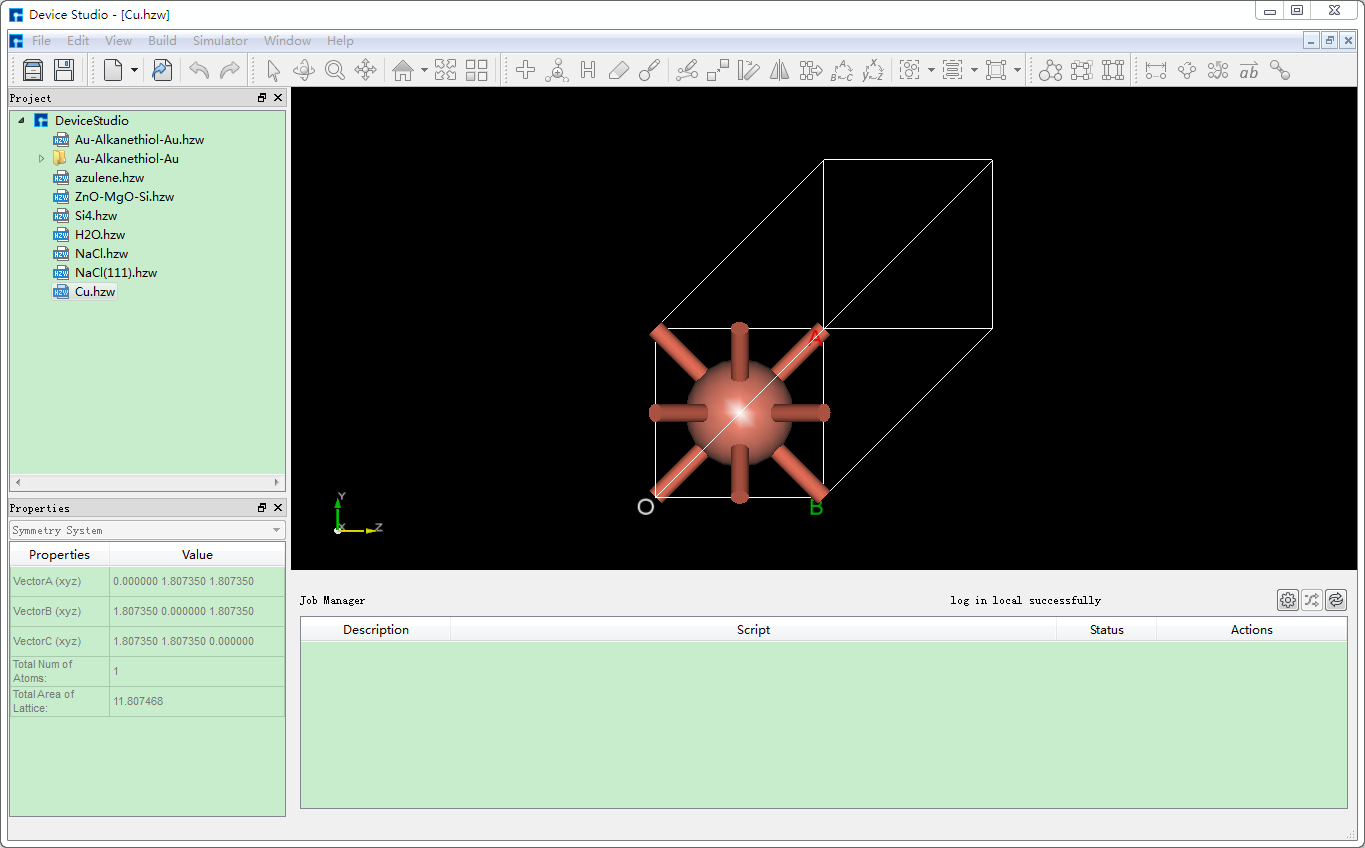Select the Mirror structure tool
The height and width of the screenshot is (848, 1365).
coord(780,70)
